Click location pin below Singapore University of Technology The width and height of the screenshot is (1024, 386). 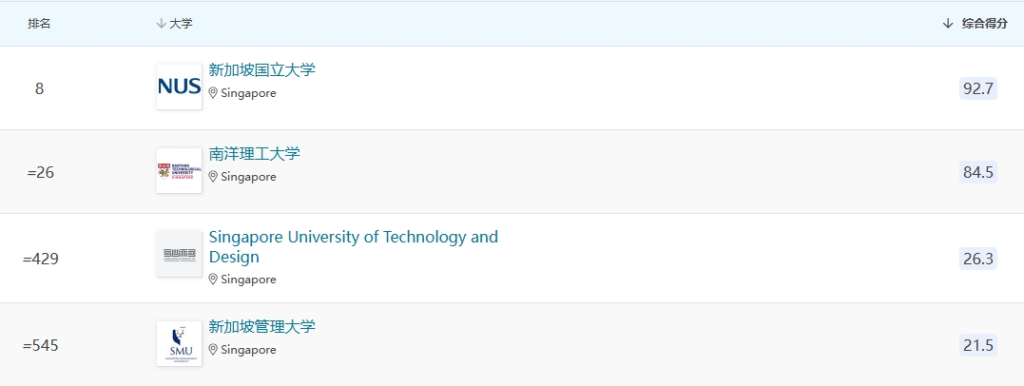coord(213,279)
